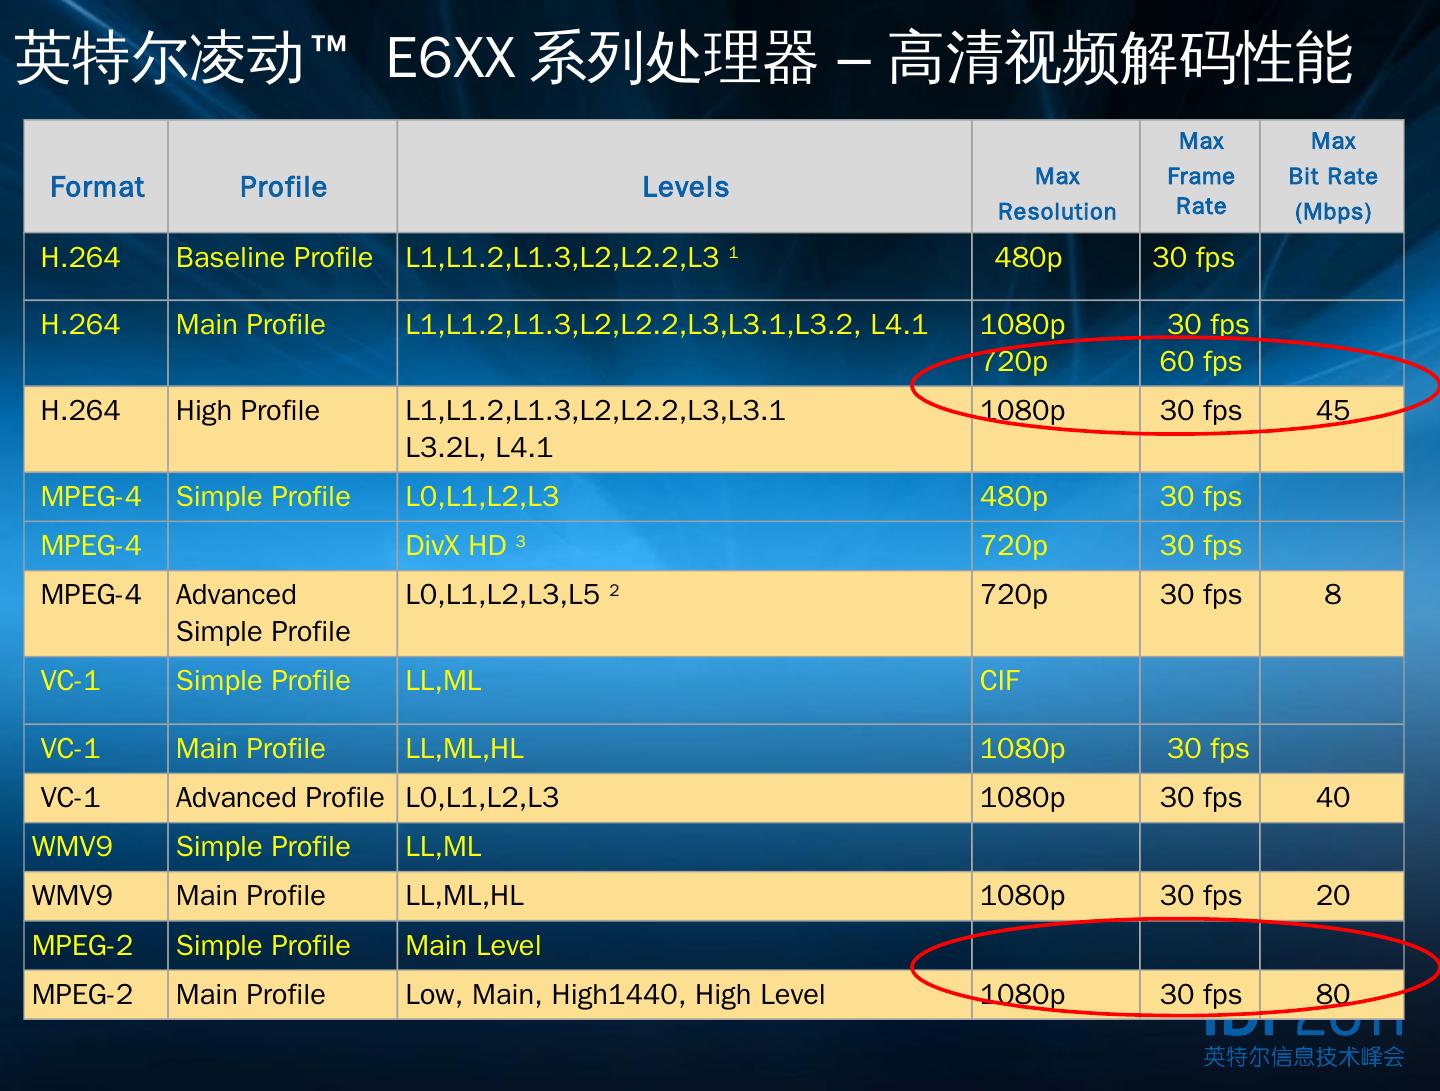Click the MPEG-2 Main Level cell
The width and height of the screenshot is (1440, 1091).
685,945
